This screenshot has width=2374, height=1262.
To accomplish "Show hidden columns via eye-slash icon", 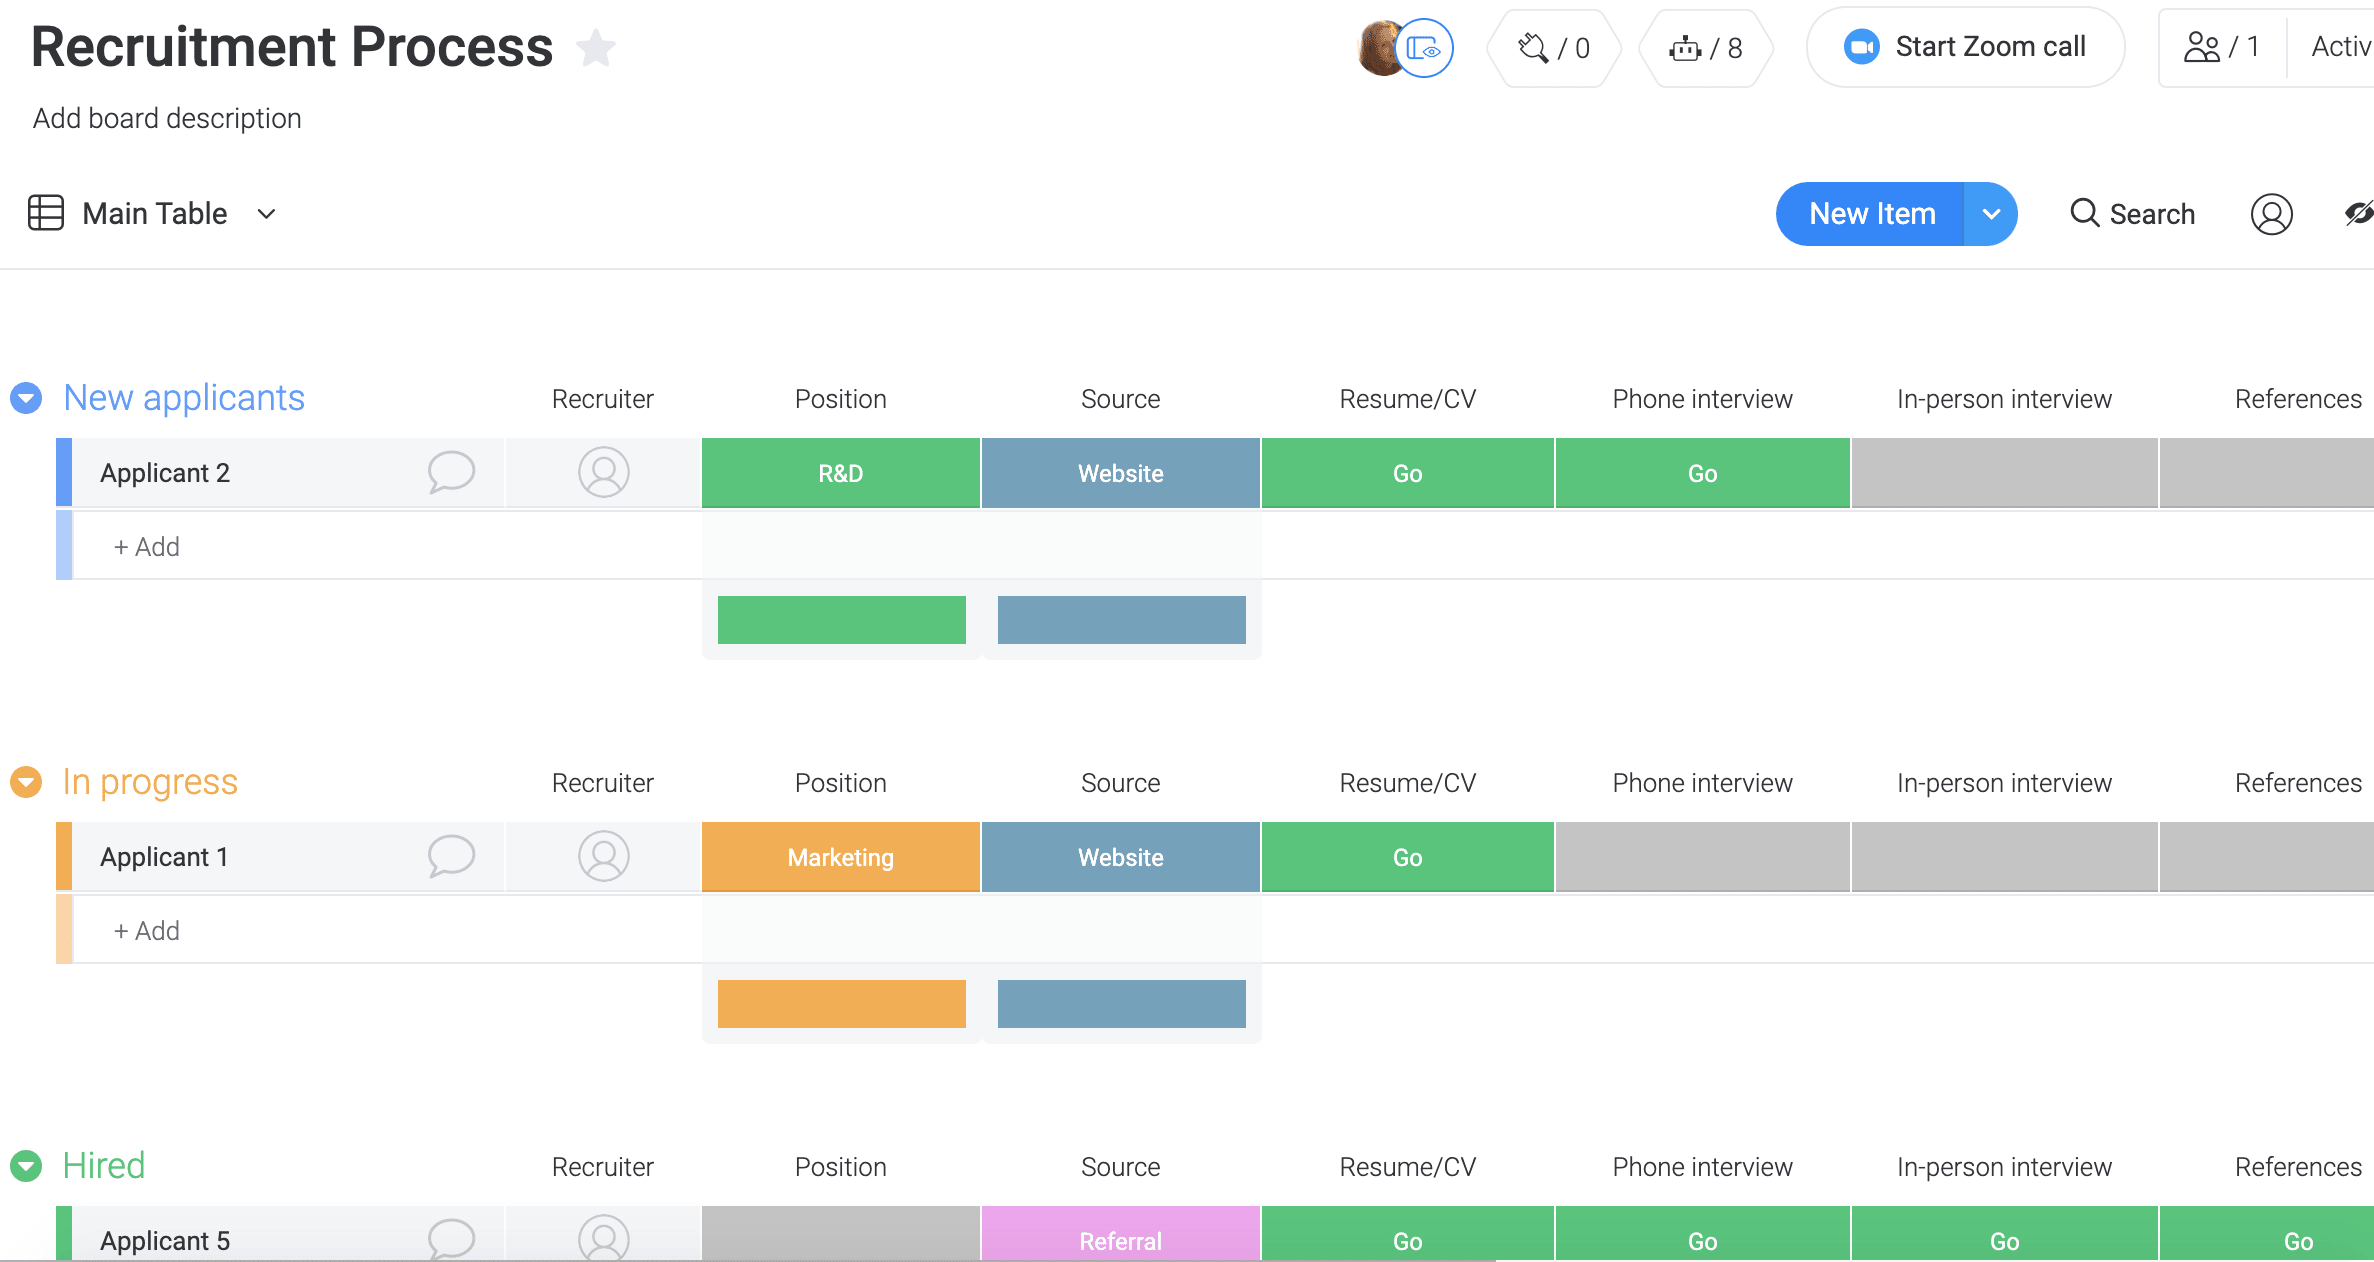I will click(x=2359, y=213).
